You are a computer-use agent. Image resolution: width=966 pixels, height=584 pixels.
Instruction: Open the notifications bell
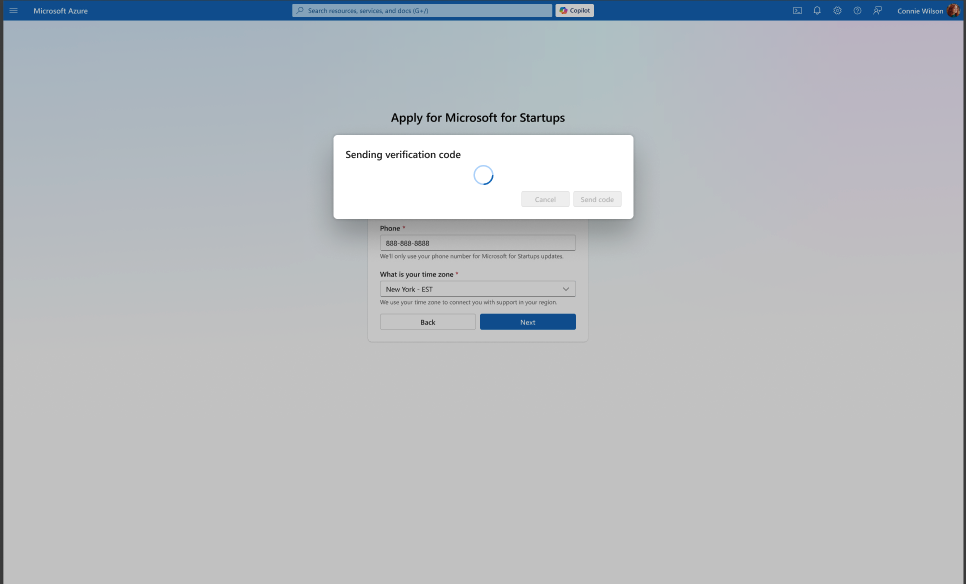(x=817, y=10)
